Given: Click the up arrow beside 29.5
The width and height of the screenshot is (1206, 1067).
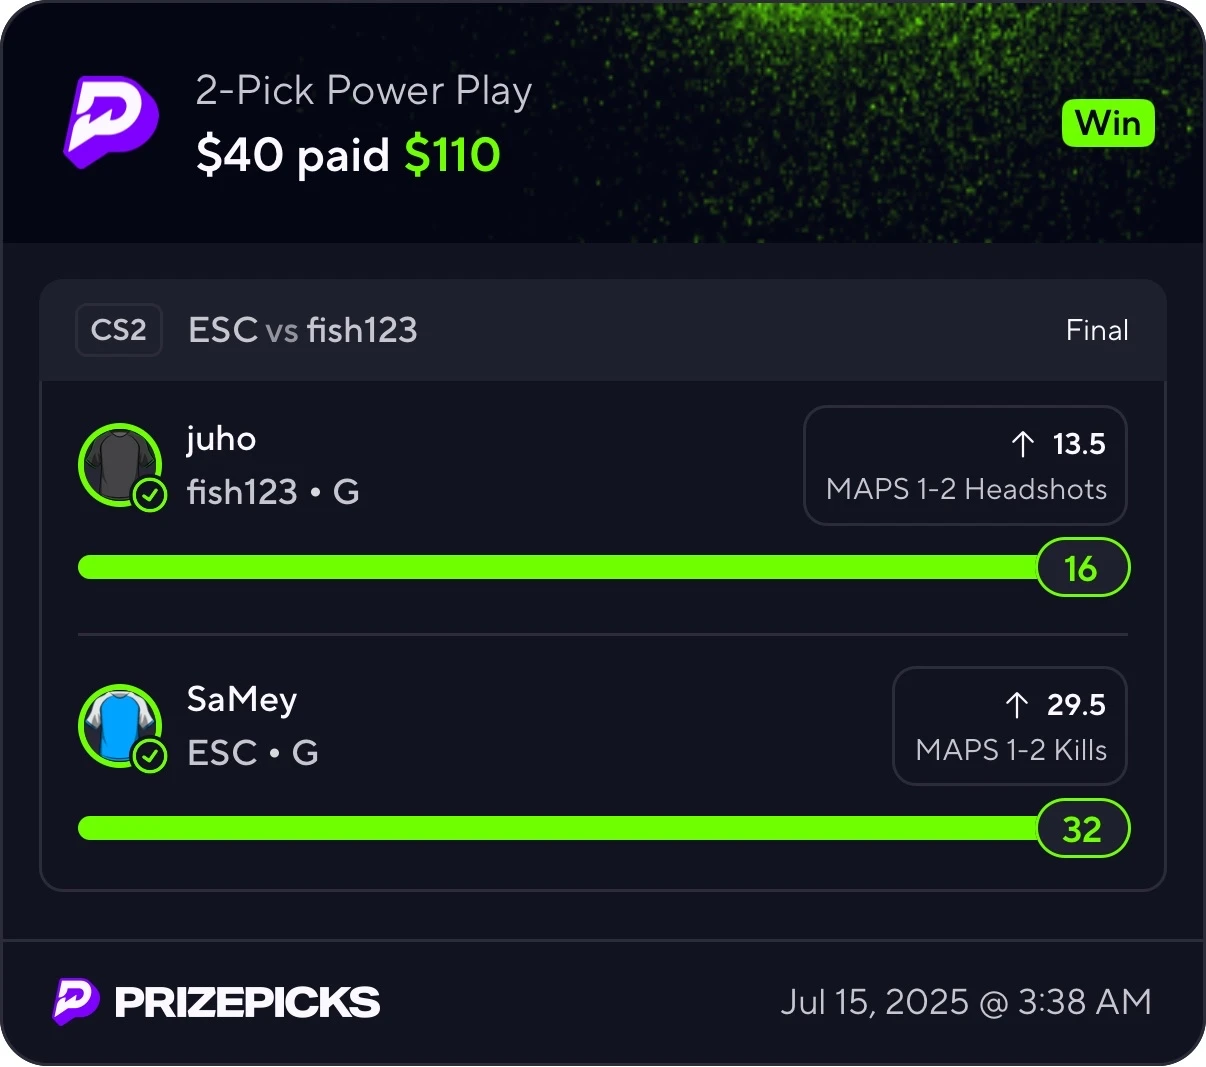Looking at the screenshot, I should 1017,705.
